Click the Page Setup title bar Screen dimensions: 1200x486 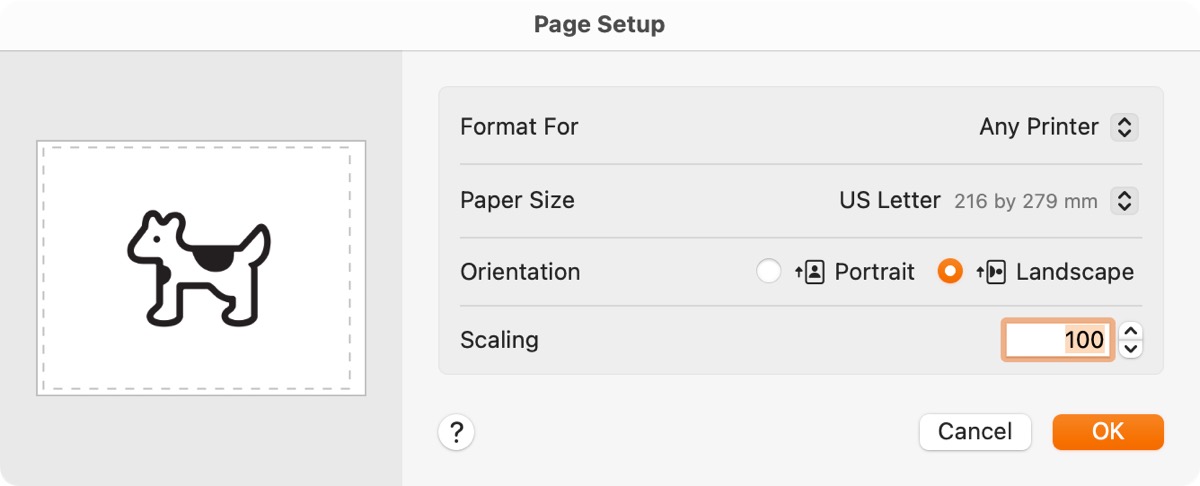(600, 25)
